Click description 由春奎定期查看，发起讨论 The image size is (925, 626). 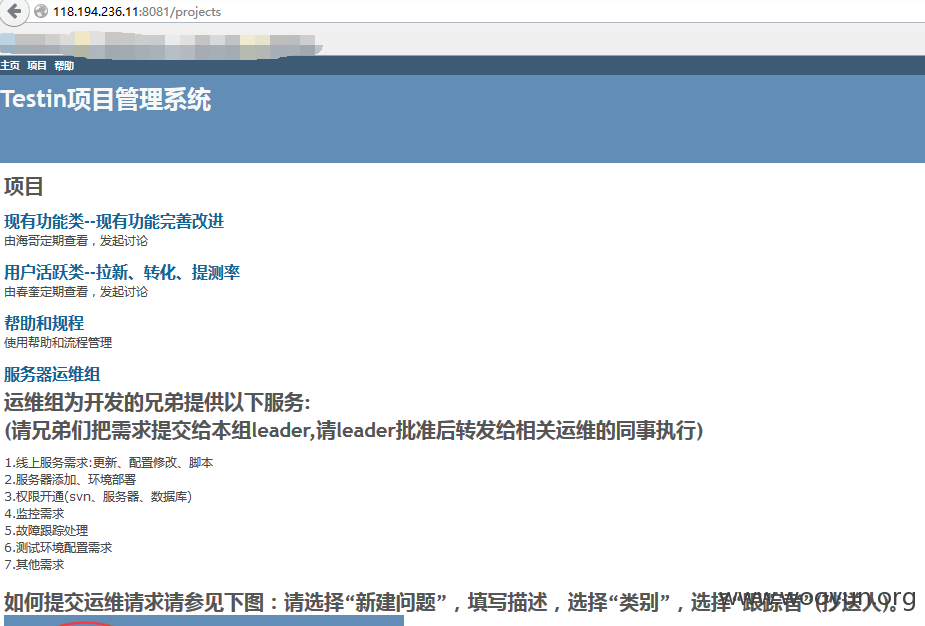point(76,291)
